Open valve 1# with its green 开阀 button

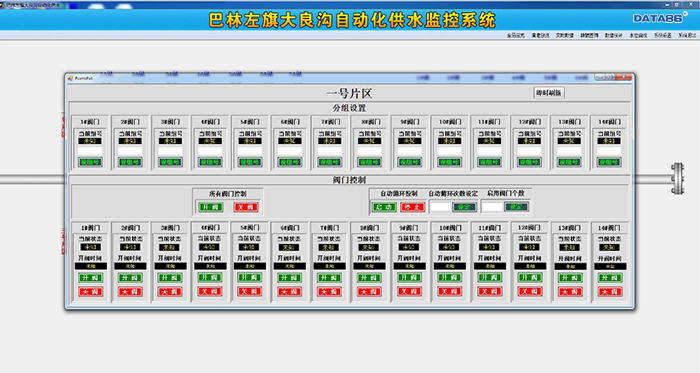pos(90,278)
